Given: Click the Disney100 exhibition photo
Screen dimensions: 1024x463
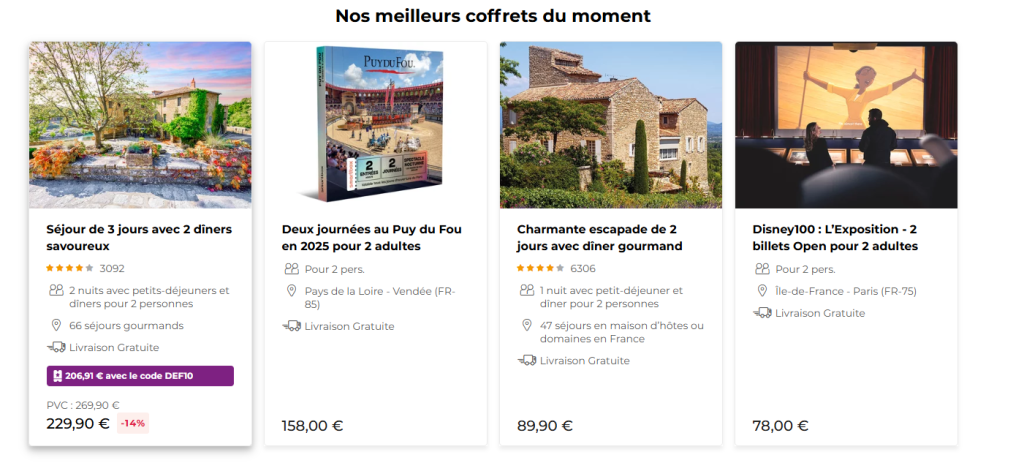Looking at the screenshot, I should click(x=846, y=125).
